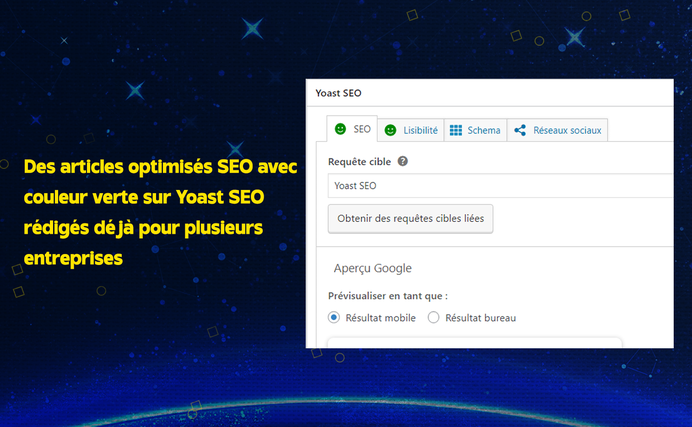Click the Résultat bureau option label
Screen dimensions: 692x427
tap(480, 318)
